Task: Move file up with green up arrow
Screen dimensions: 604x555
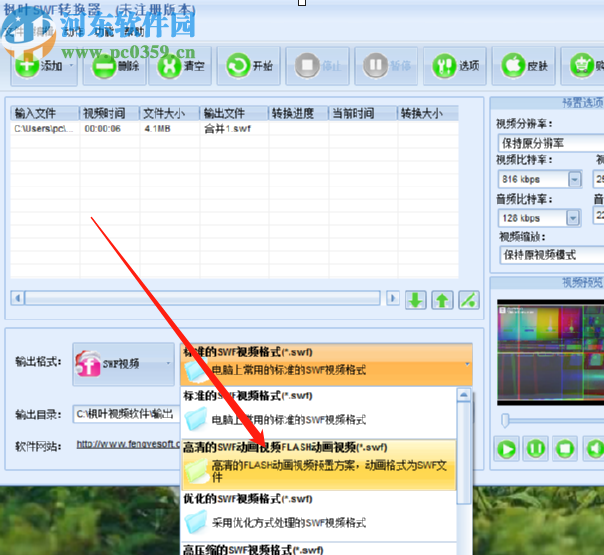Action: click(442, 300)
